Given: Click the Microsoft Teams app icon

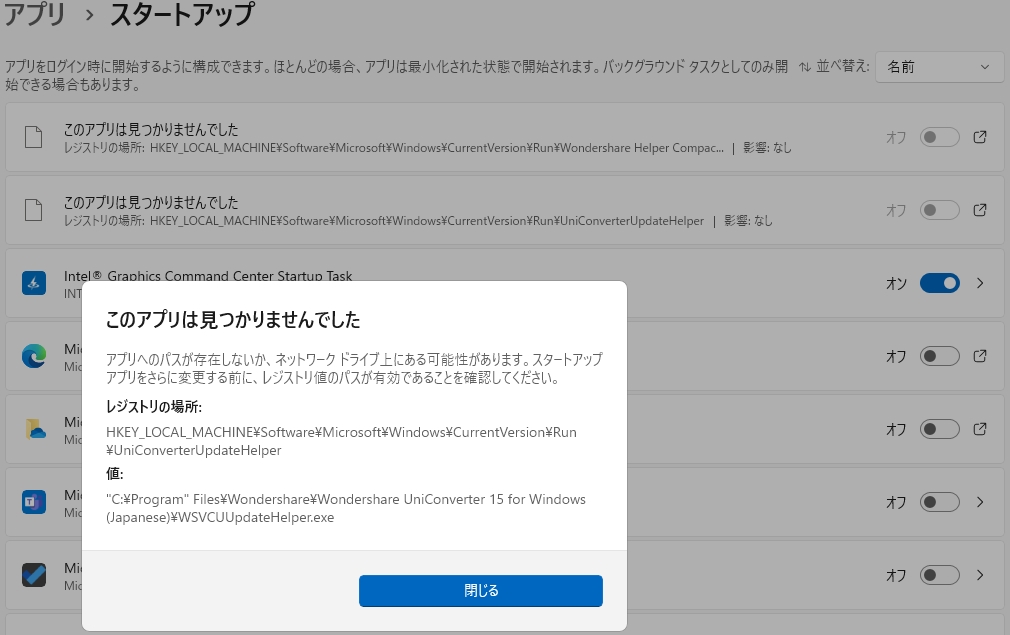Looking at the screenshot, I should 33,502.
